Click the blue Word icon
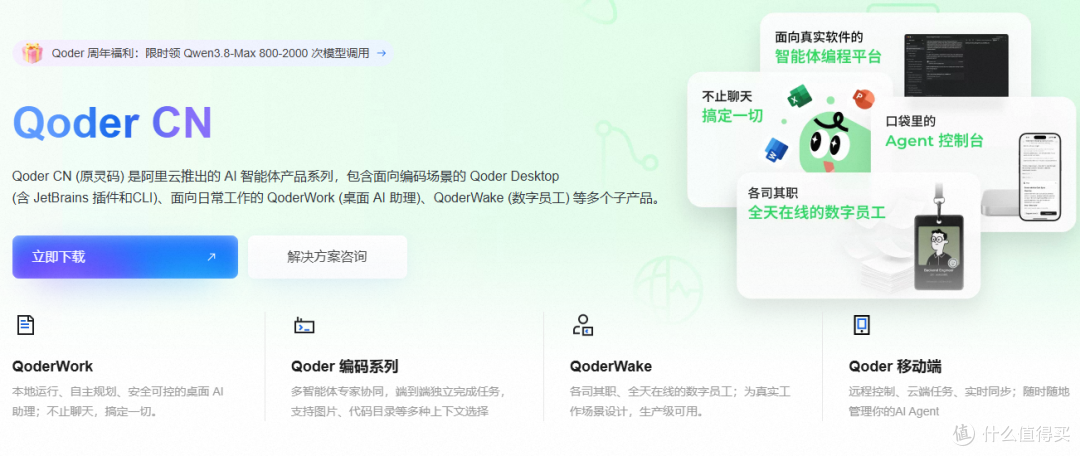1080x456 pixels. pos(776,151)
